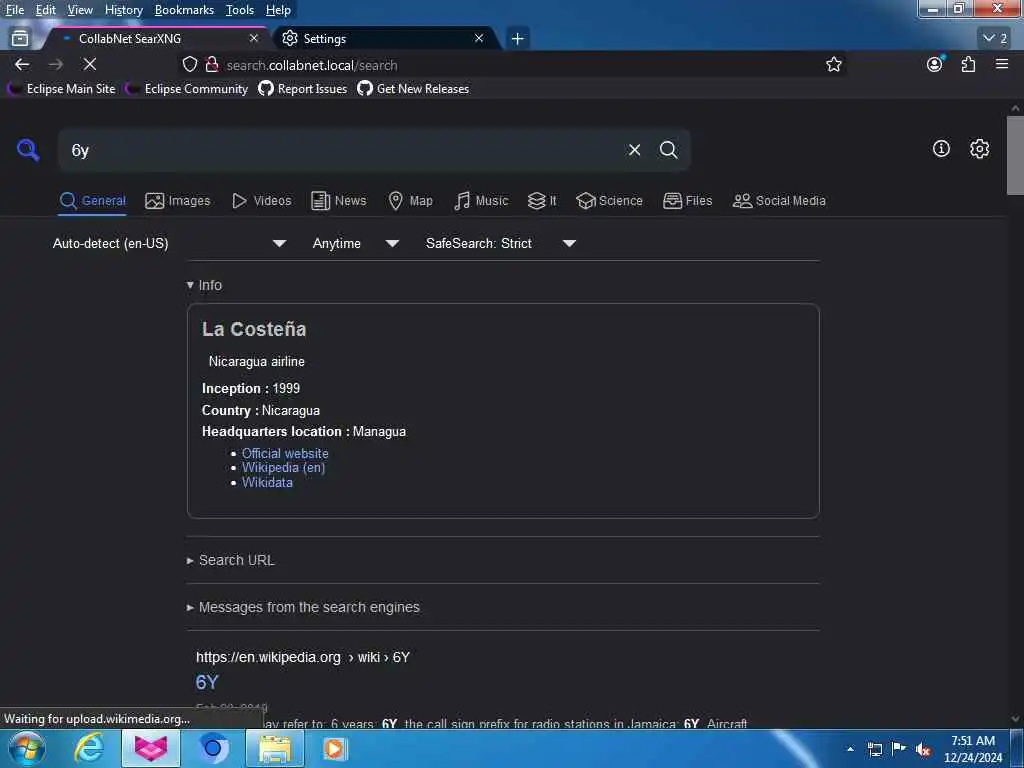The height and width of the screenshot is (768, 1024).
Task: Open Action Center flag tray icon
Action: click(x=899, y=749)
